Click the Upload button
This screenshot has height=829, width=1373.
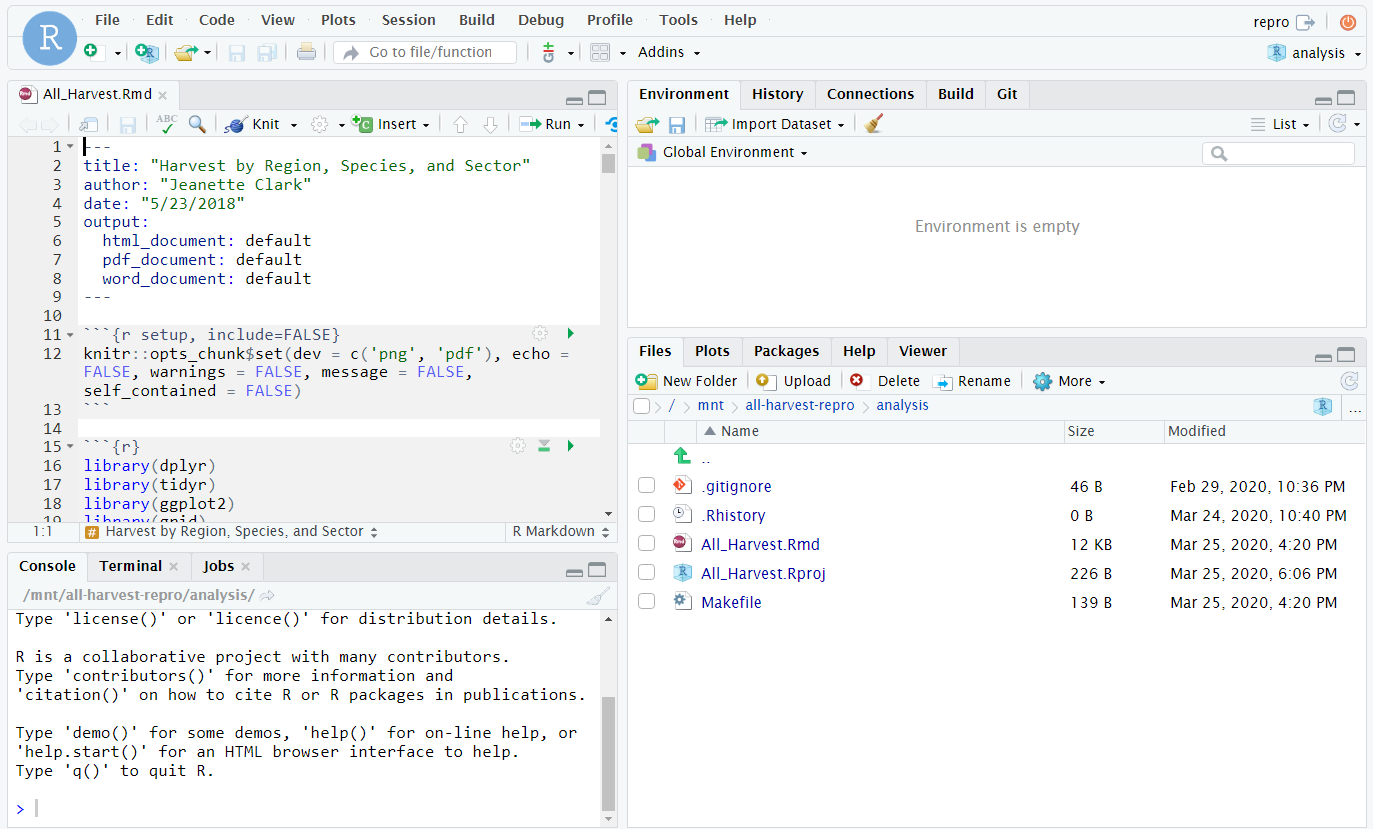click(x=794, y=381)
